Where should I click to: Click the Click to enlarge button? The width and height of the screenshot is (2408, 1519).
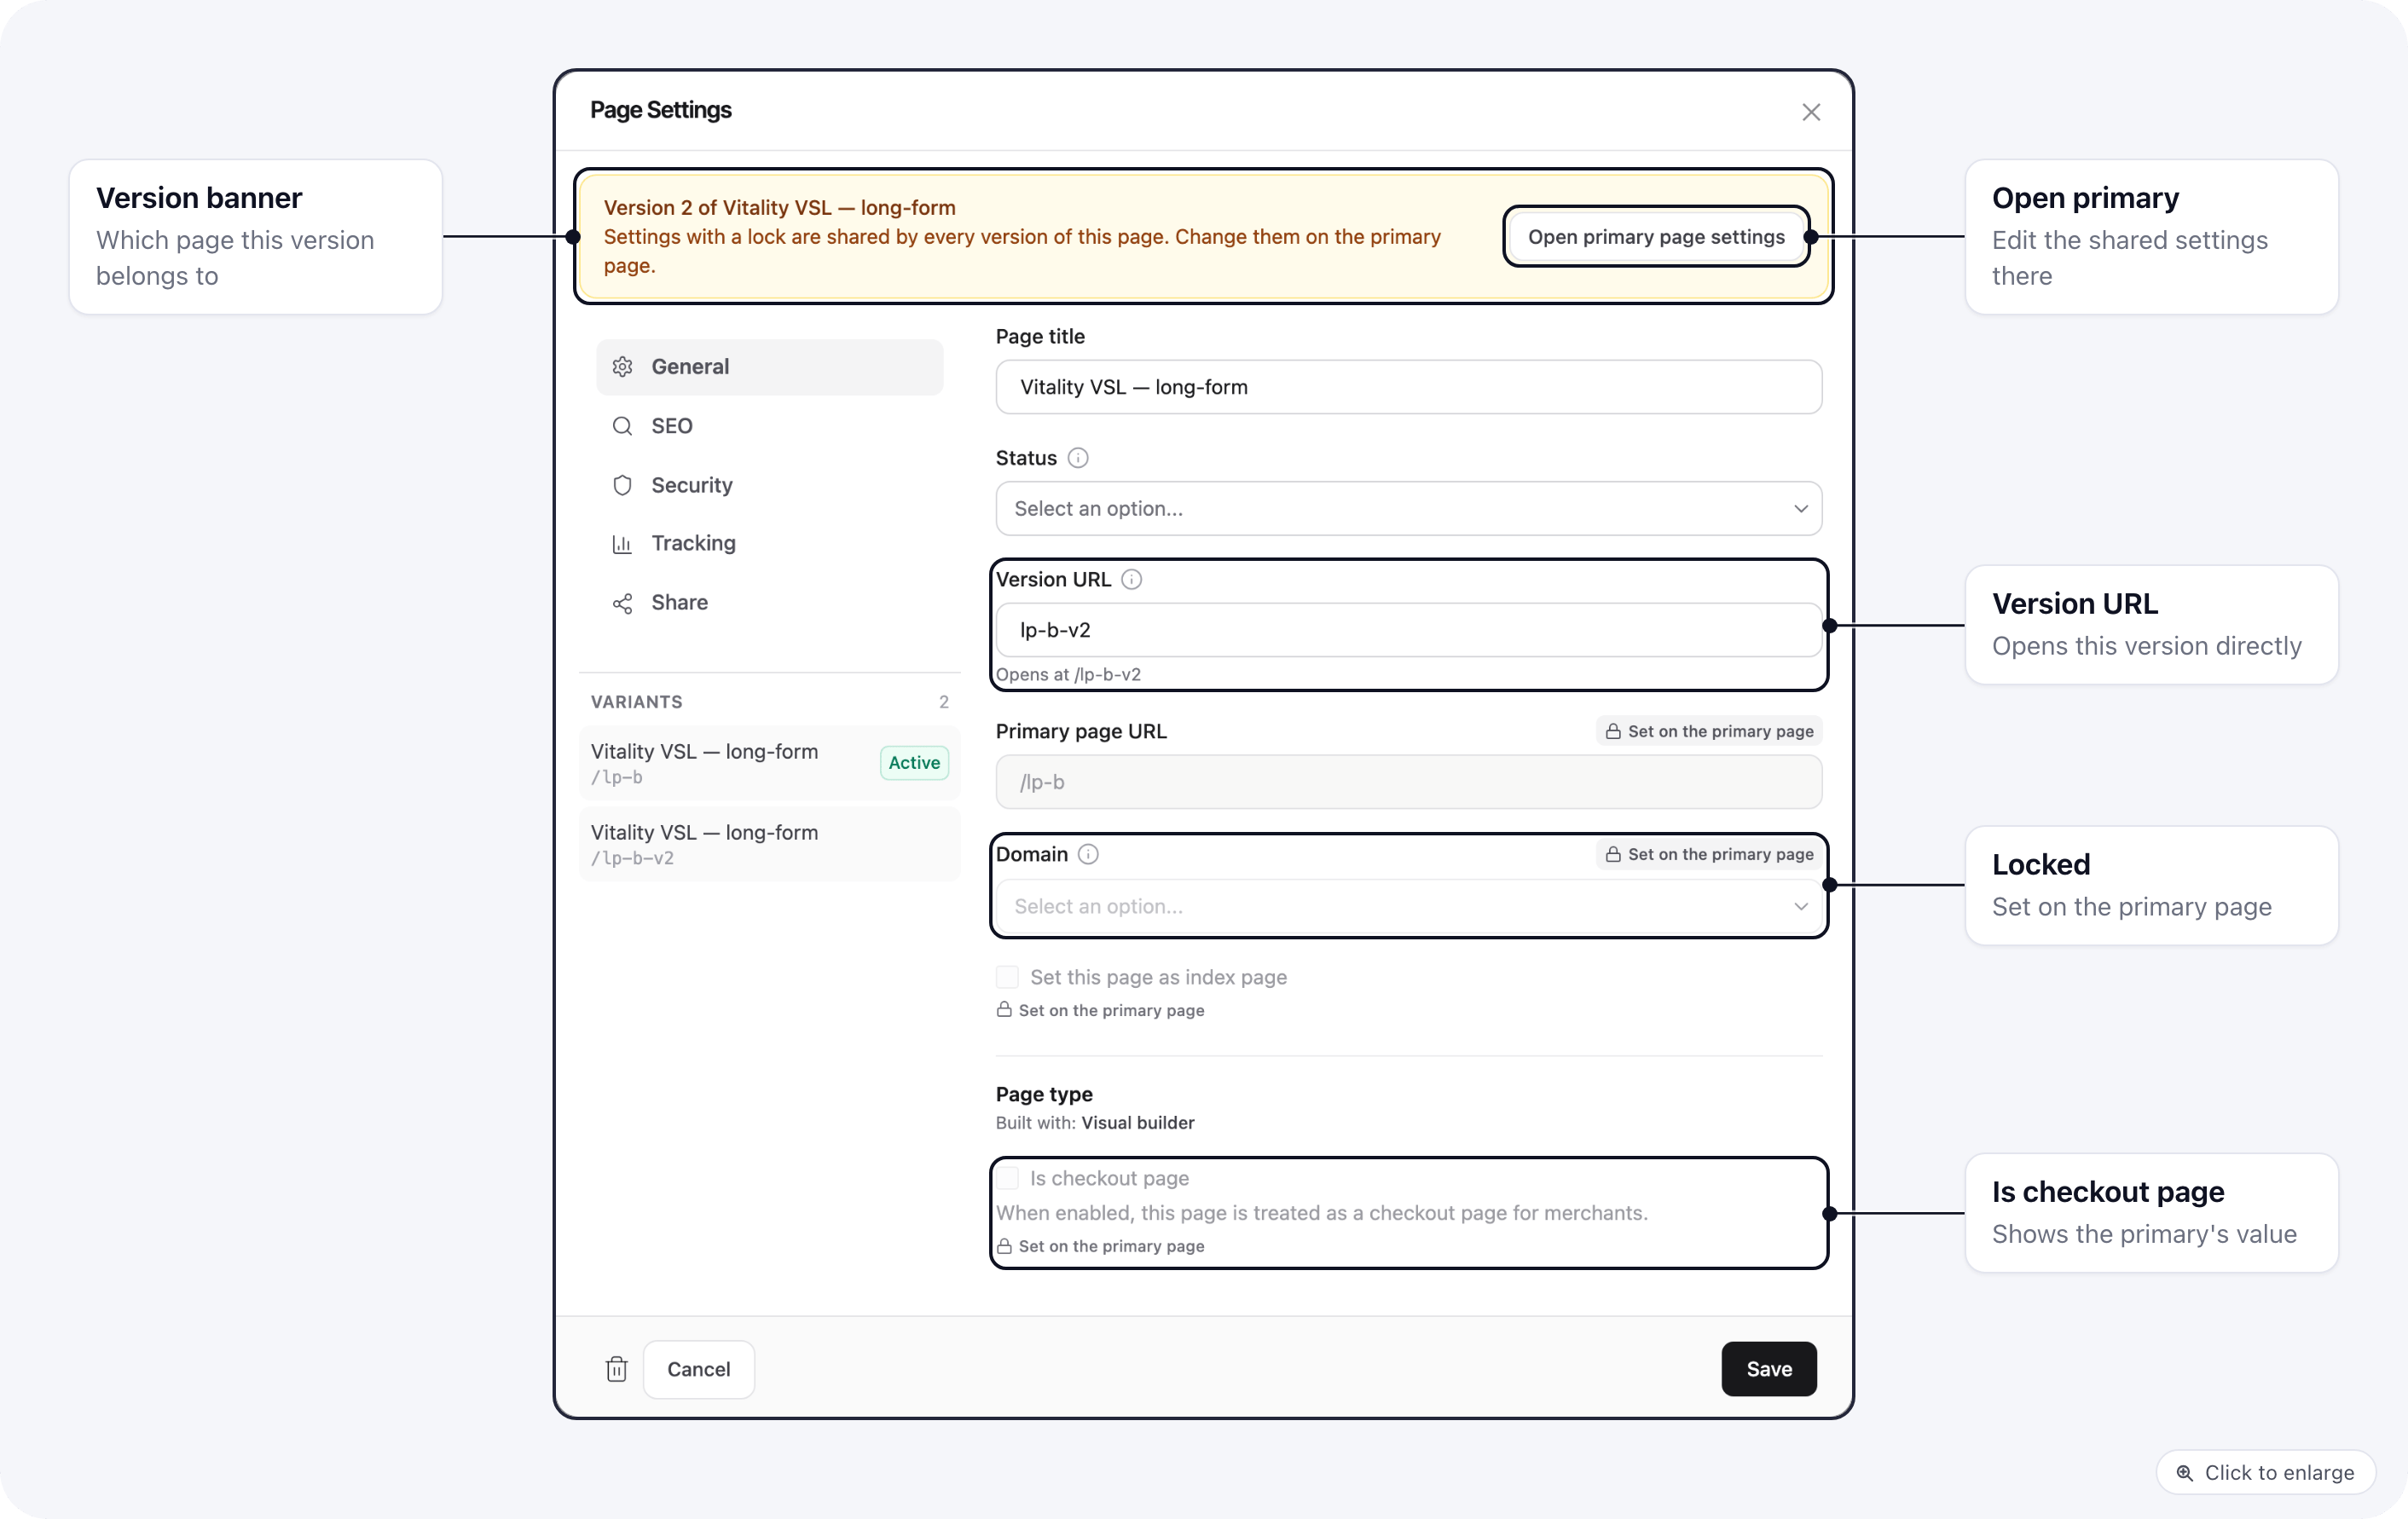[x=2265, y=1473]
